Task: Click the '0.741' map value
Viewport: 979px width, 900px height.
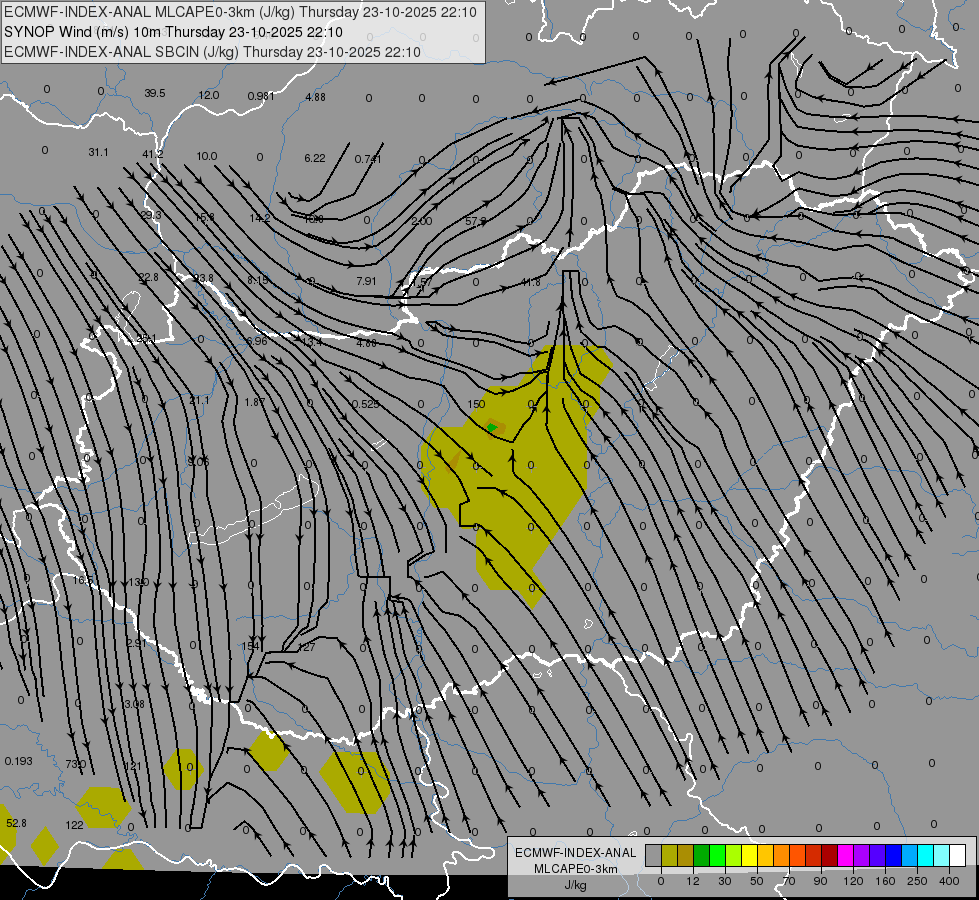Action: [x=368, y=159]
